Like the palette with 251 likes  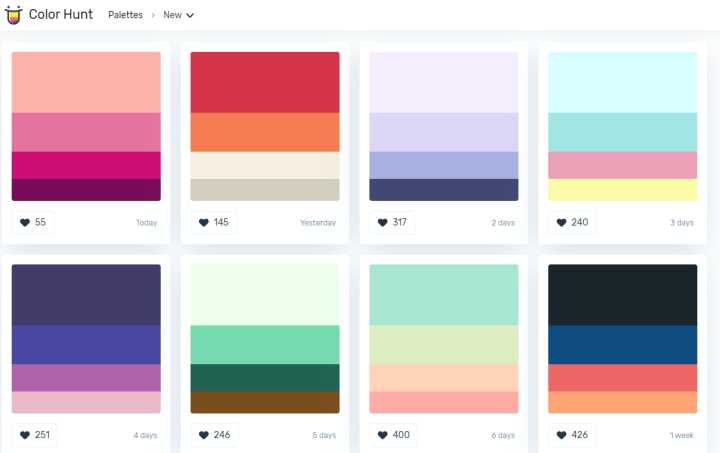35,435
